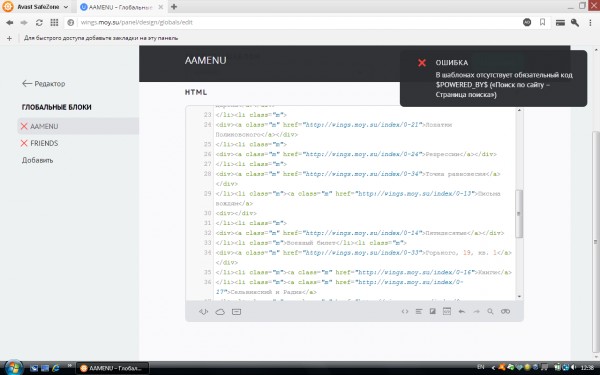Click the rectangular window icon in editor toolbar
The height and width of the screenshot is (375, 600).
pyautogui.click(x=236, y=312)
